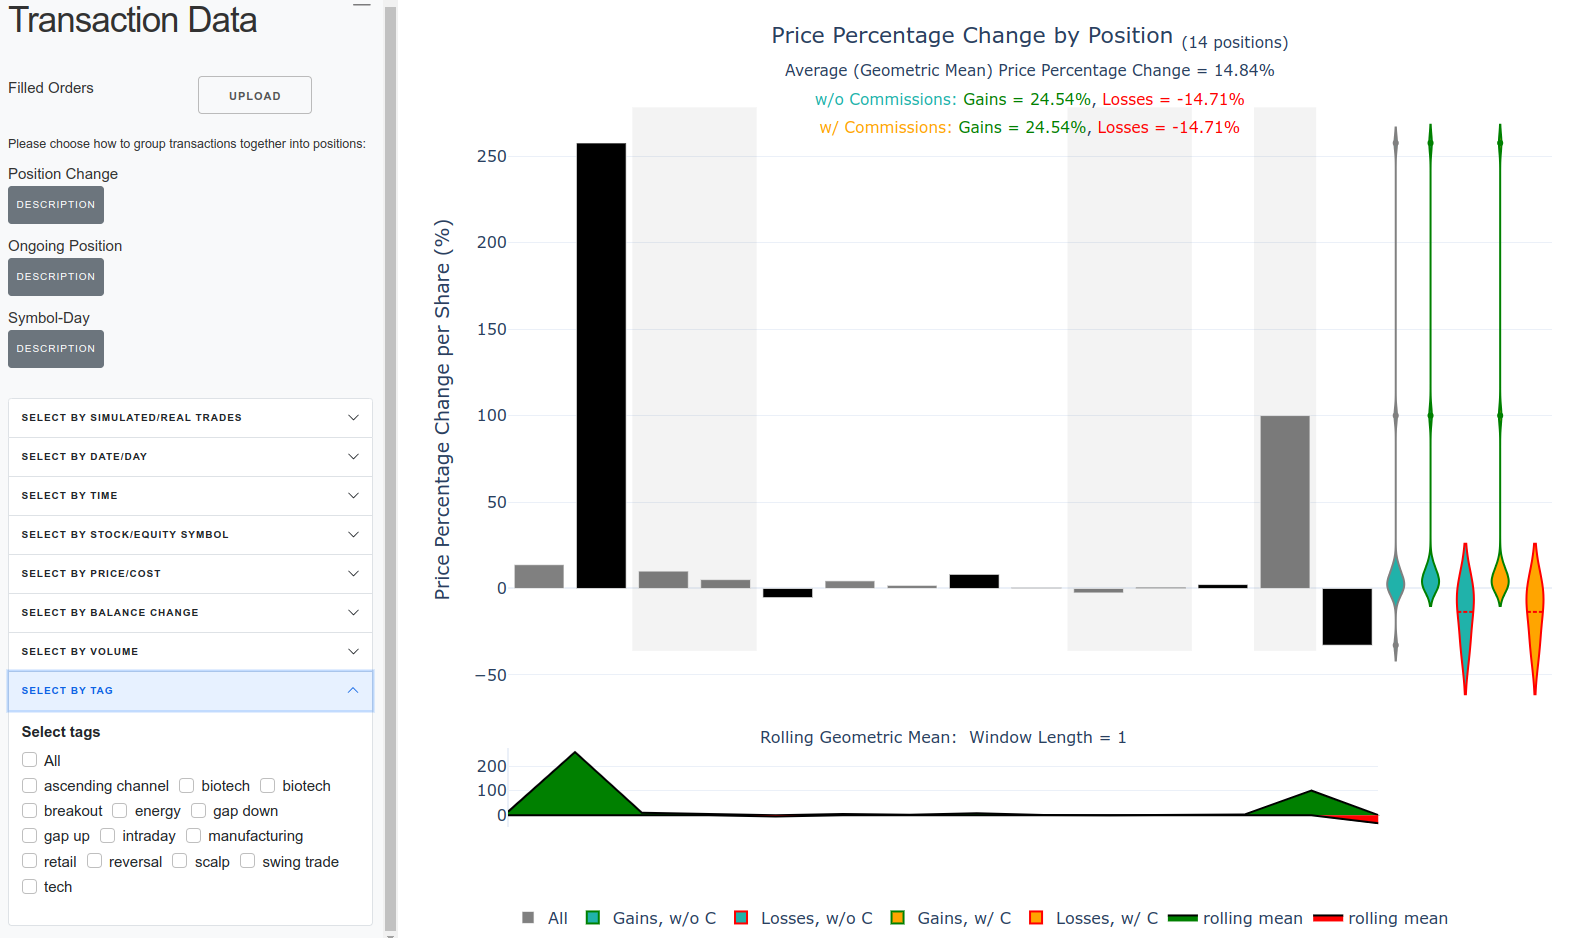Toggle the gap down tag checkbox
The image size is (1585, 938).
coord(199,810)
